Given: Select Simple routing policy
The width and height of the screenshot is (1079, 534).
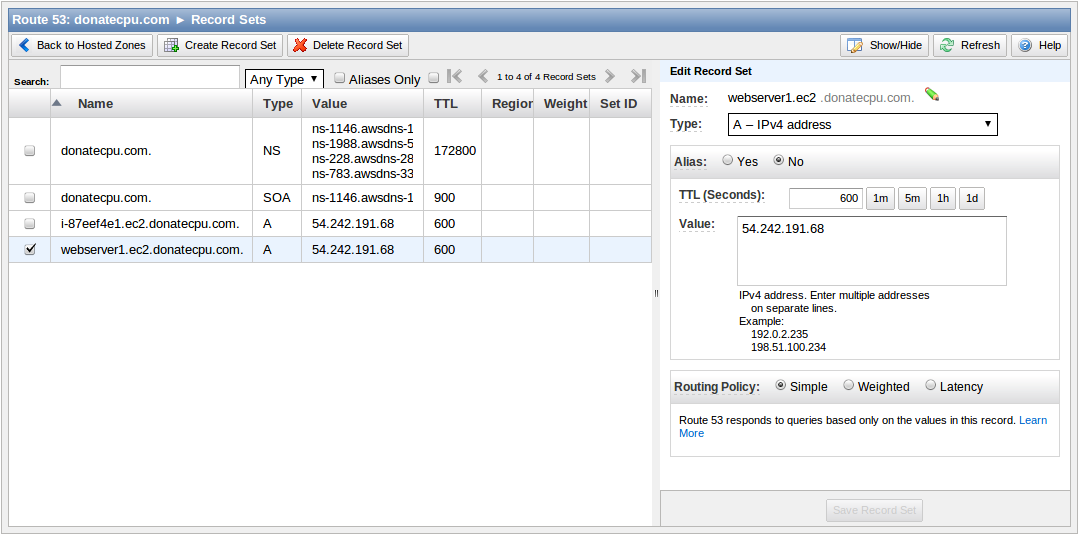Looking at the screenshot, I should coord(780,385).
